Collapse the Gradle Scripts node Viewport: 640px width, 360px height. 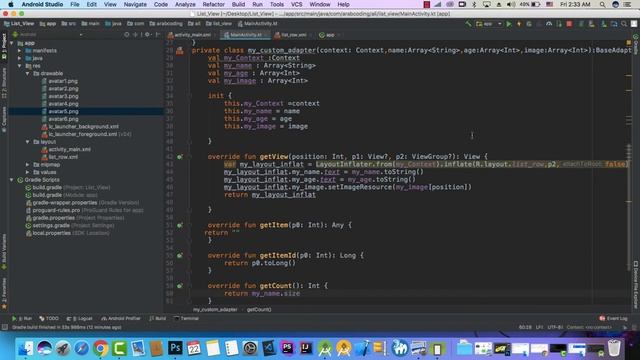(12, 180)
